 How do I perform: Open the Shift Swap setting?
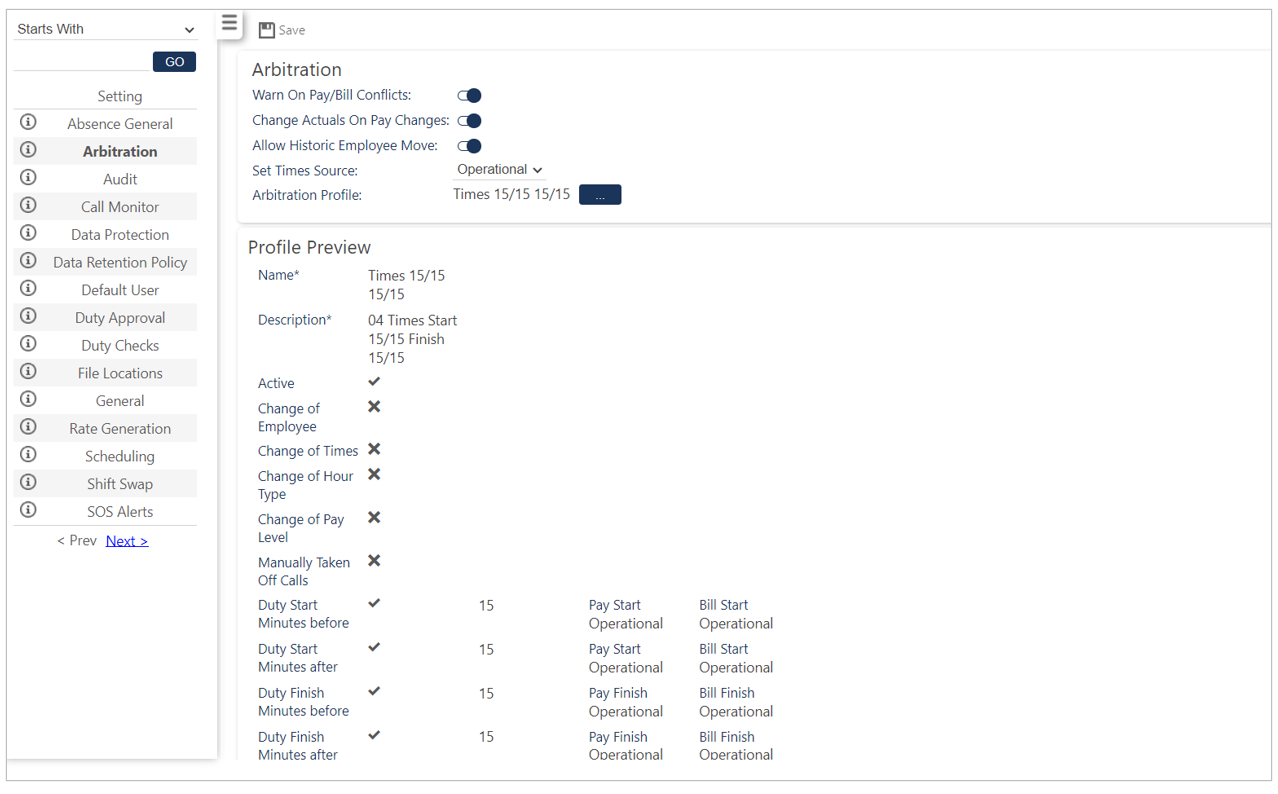[x=120, y=484]
